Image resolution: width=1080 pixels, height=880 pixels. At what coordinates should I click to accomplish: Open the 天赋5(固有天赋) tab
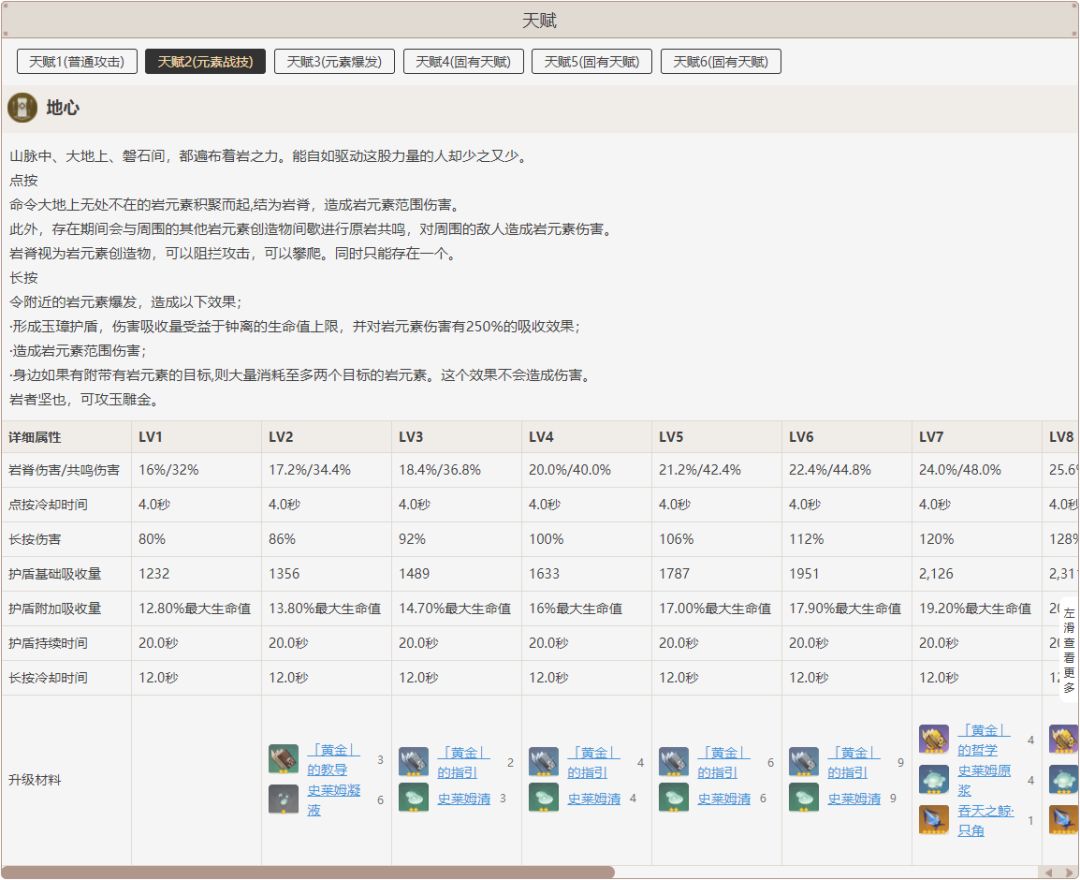point(592,61)
